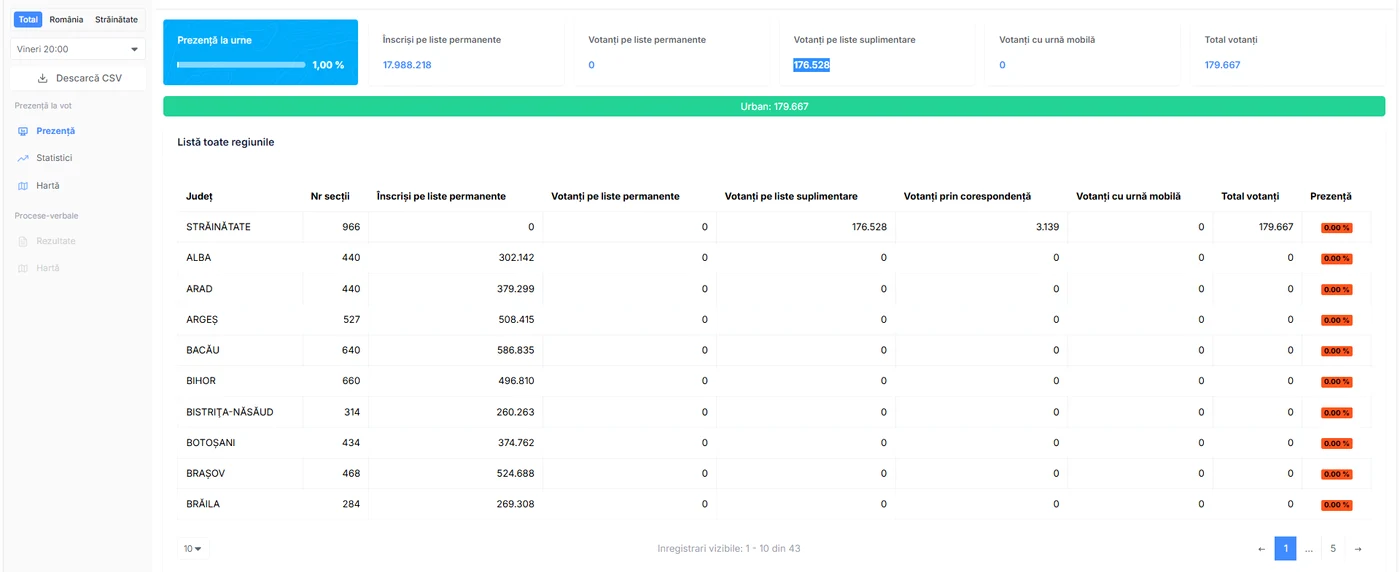
Task: Click the 0.00 % badge in the BRĂILA row
Action: [1336, 505]
